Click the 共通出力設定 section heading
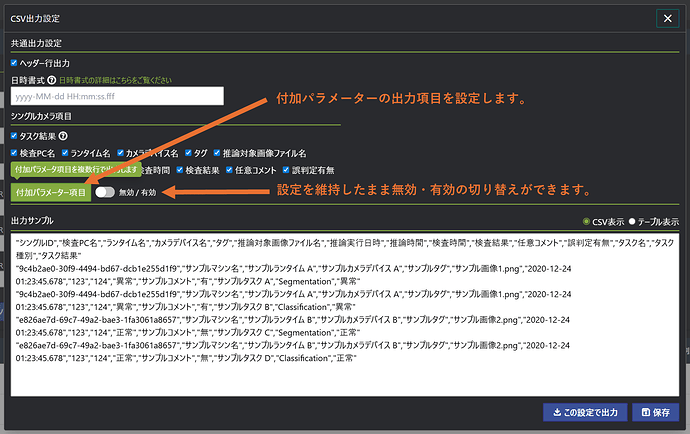The height and width of the screenshot is (434, 690). pos(36,43)
